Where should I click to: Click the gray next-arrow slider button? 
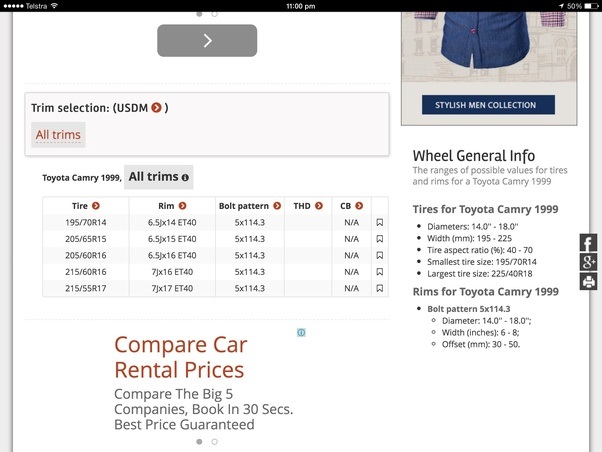[x=207, y=41]
